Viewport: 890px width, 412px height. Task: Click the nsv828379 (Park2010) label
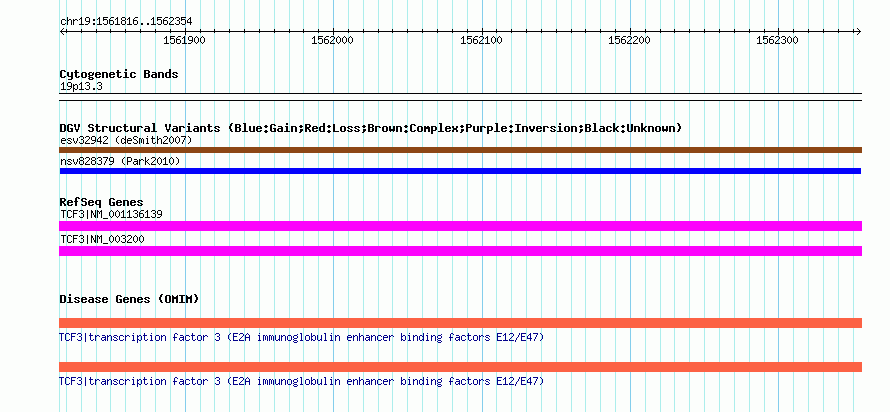(120, 162)
